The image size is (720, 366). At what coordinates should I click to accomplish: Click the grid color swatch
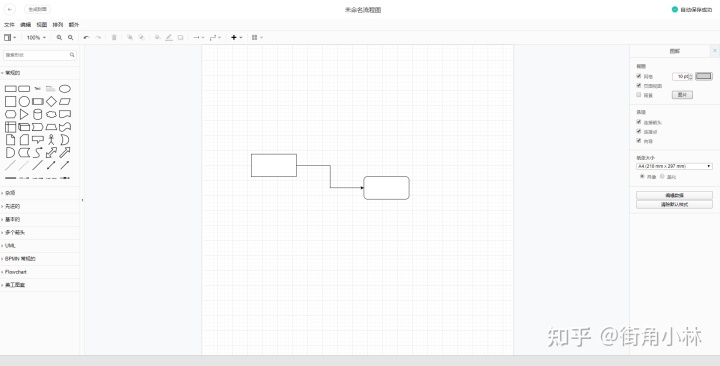(x=704, y=76)
